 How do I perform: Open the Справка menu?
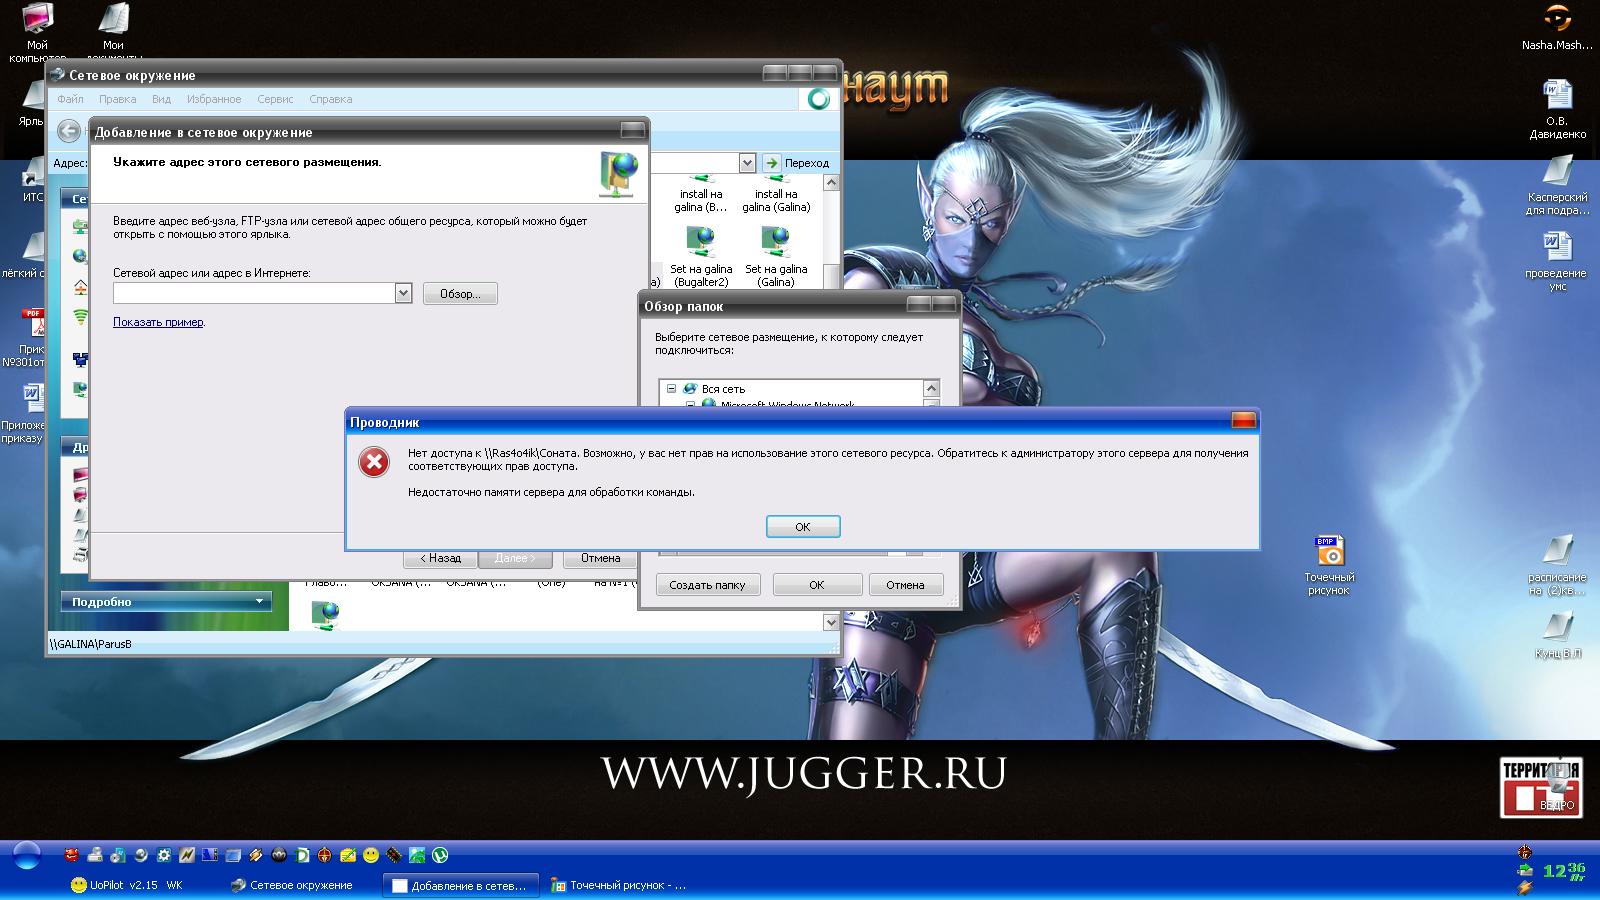pos(331,99)
